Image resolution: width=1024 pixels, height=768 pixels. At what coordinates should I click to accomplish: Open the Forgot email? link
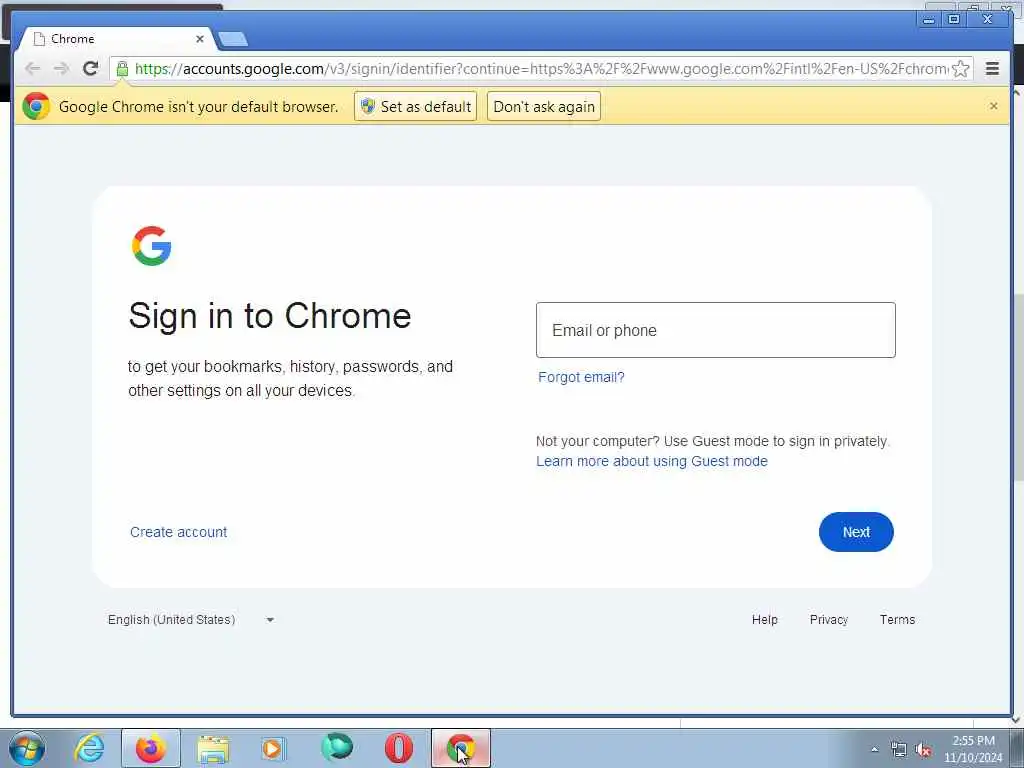(581, 377)
